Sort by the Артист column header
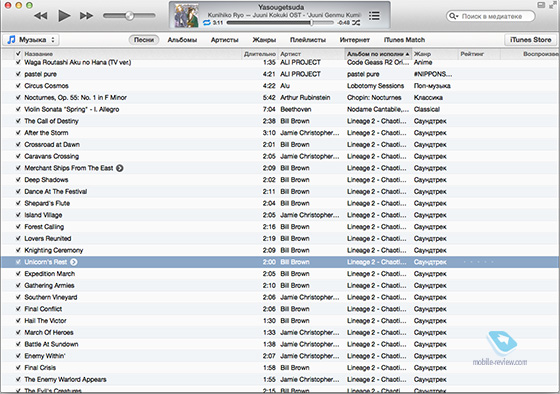Viewport: 560px width, 394px height. pyautogui.click(x=311, y=54)
